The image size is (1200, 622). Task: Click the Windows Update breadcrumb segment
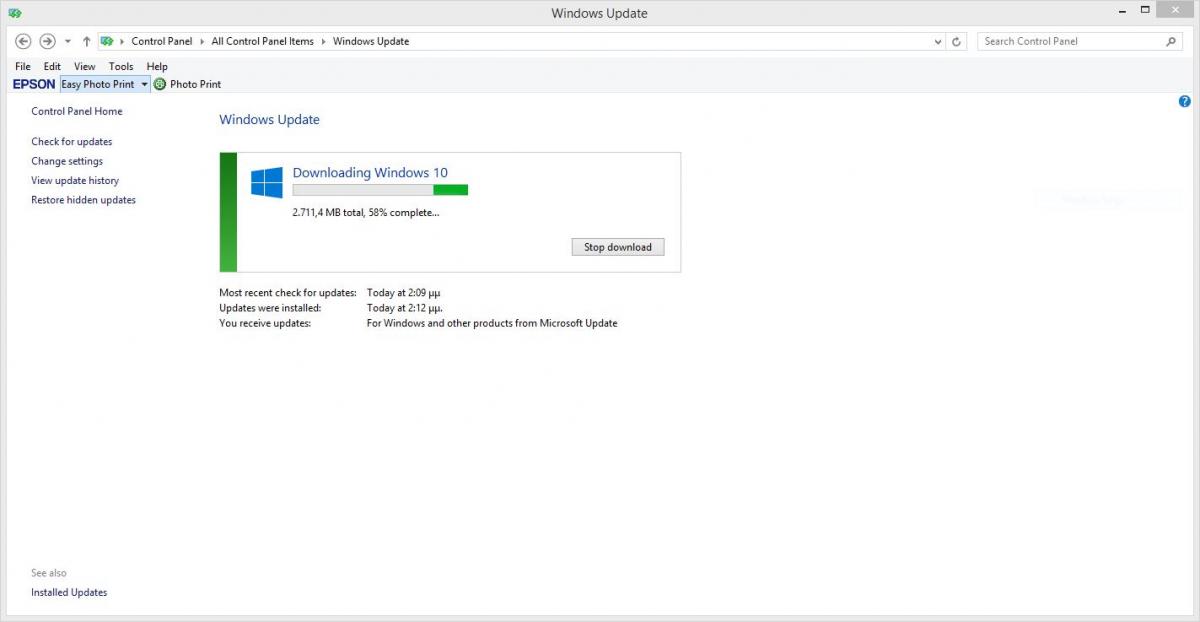pyautogui.click(x=371, y=42)
